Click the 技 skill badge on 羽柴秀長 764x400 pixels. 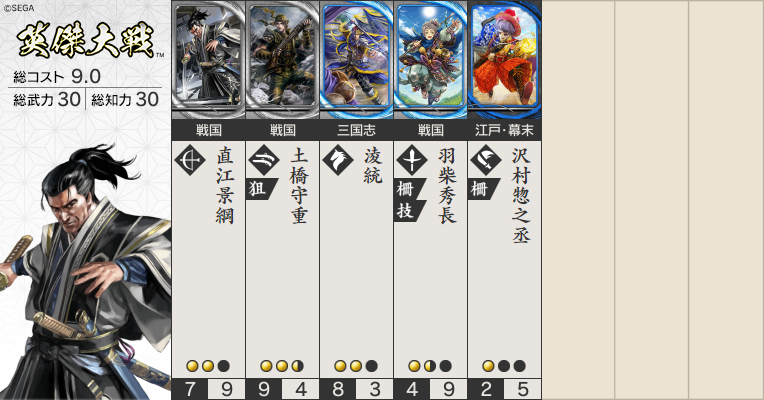click(x=408, y=210)
